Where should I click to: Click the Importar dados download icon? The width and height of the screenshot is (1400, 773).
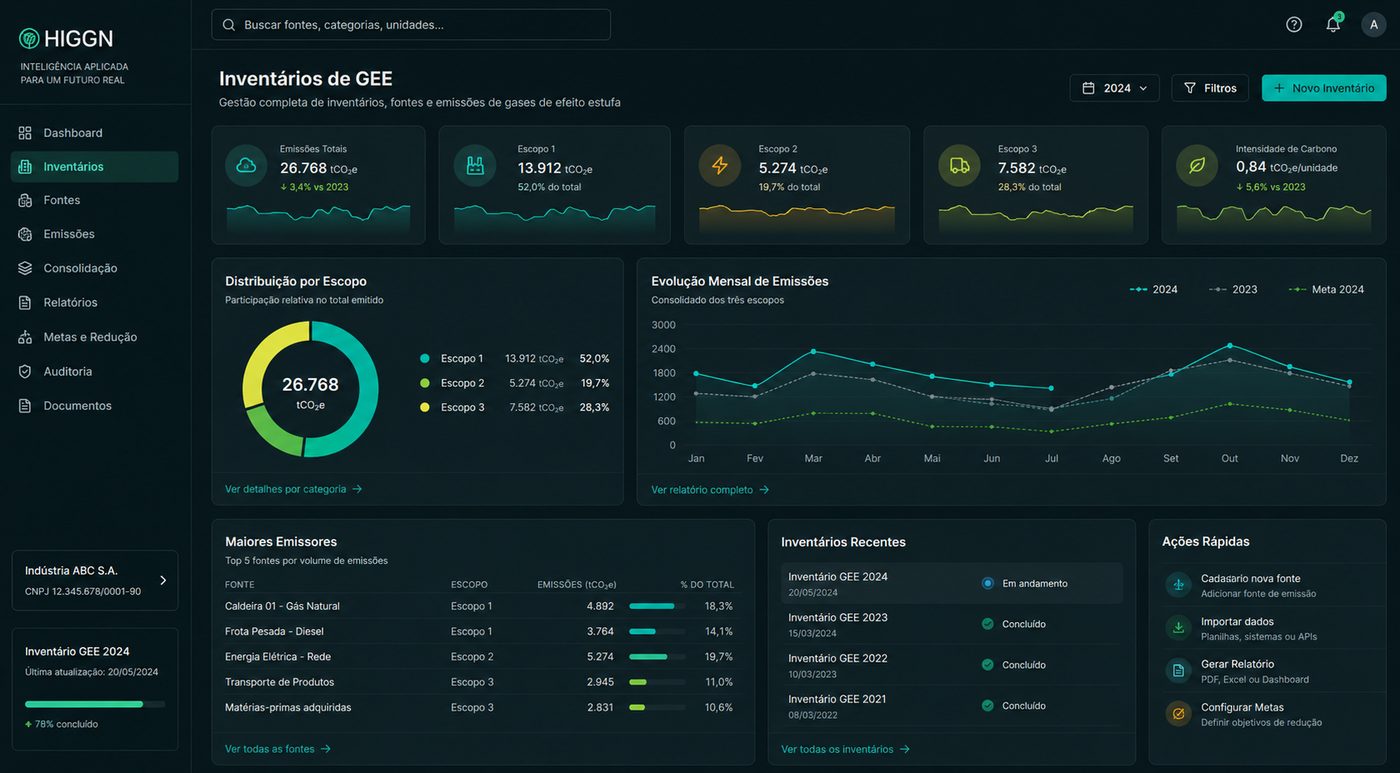click(1178, 628)
